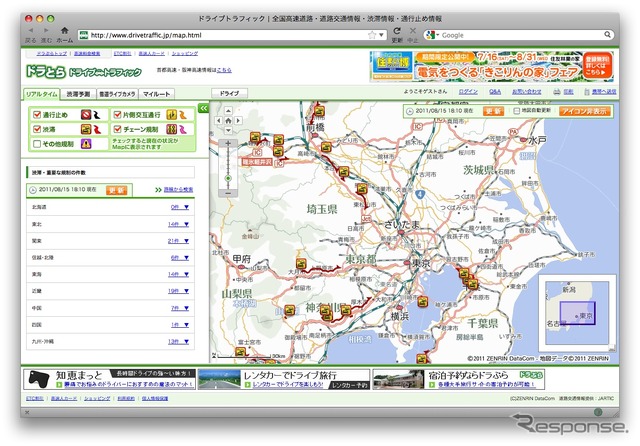The height and width of the screenshot is (446, 640).
Task: Uncheck the 片側交互通行 checkbox
Action: (x=118, y=115)
